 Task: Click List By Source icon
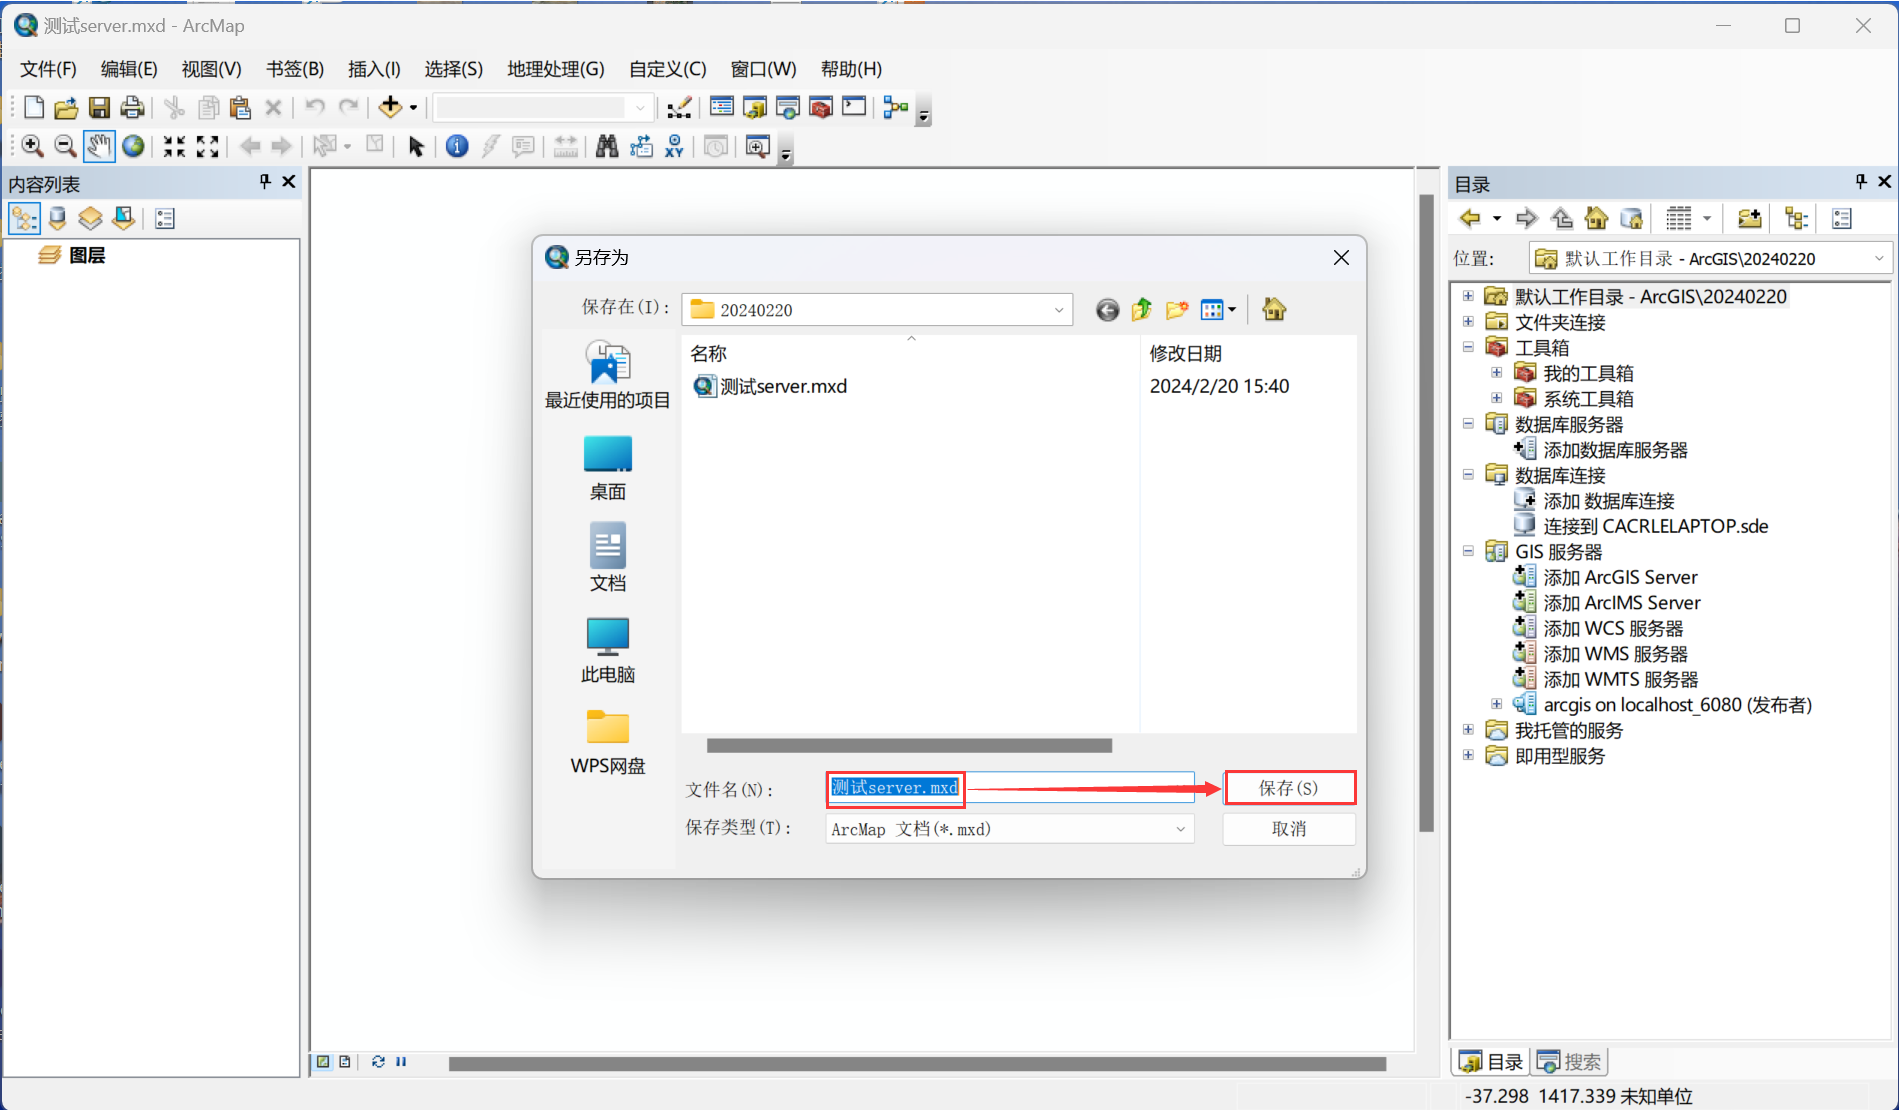click(58, 218)
